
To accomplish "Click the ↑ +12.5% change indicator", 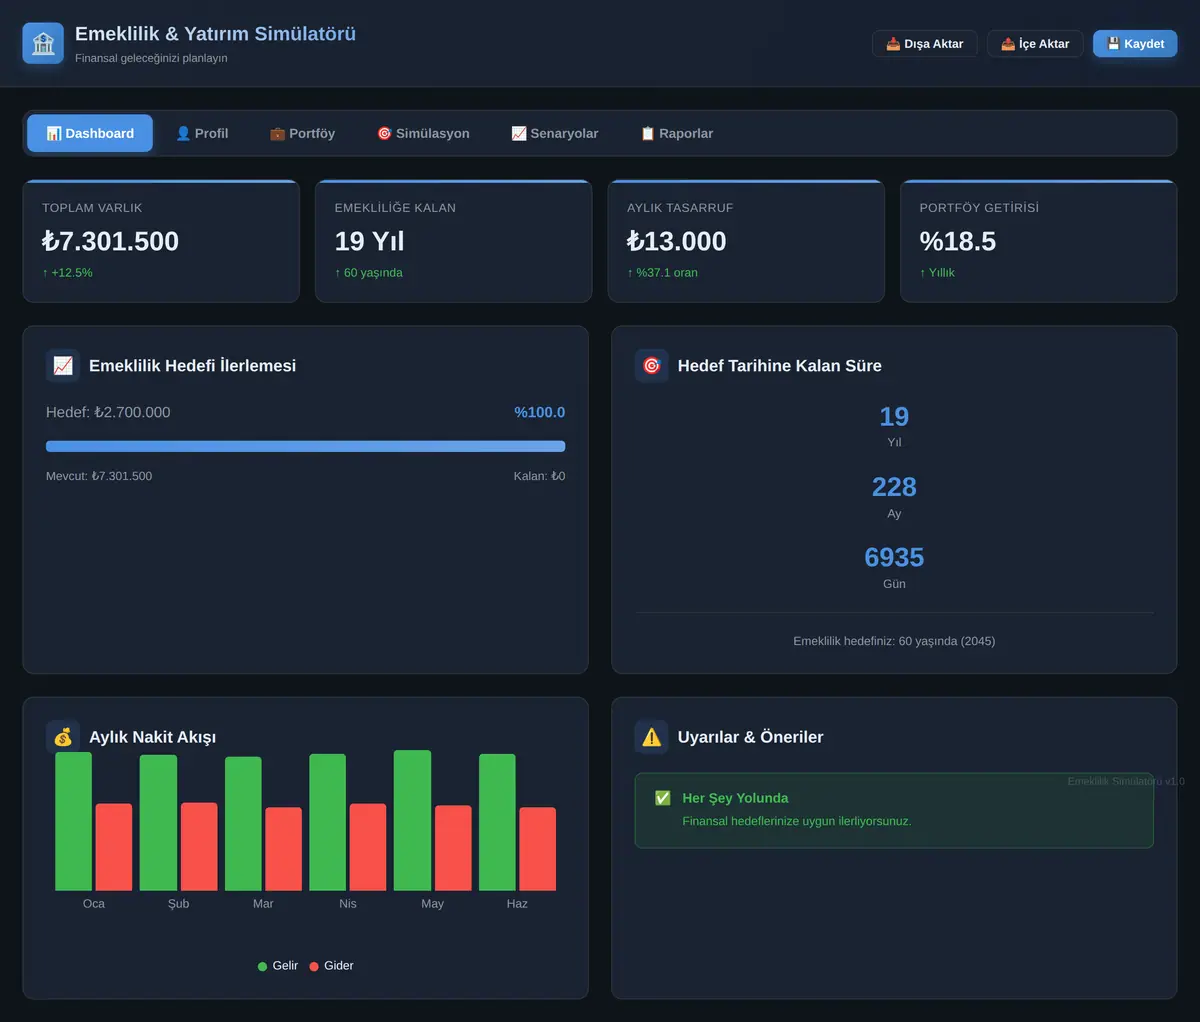I will point(67,272).
